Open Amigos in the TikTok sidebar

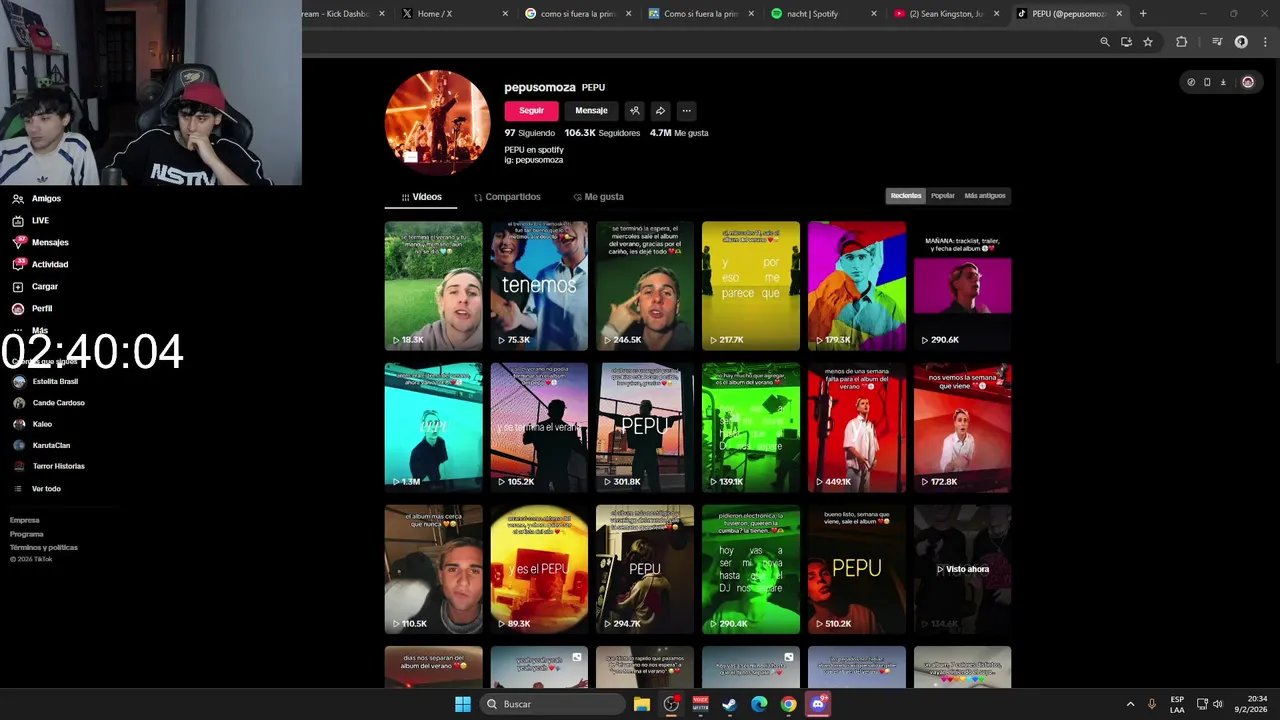[x=37, y=199]
